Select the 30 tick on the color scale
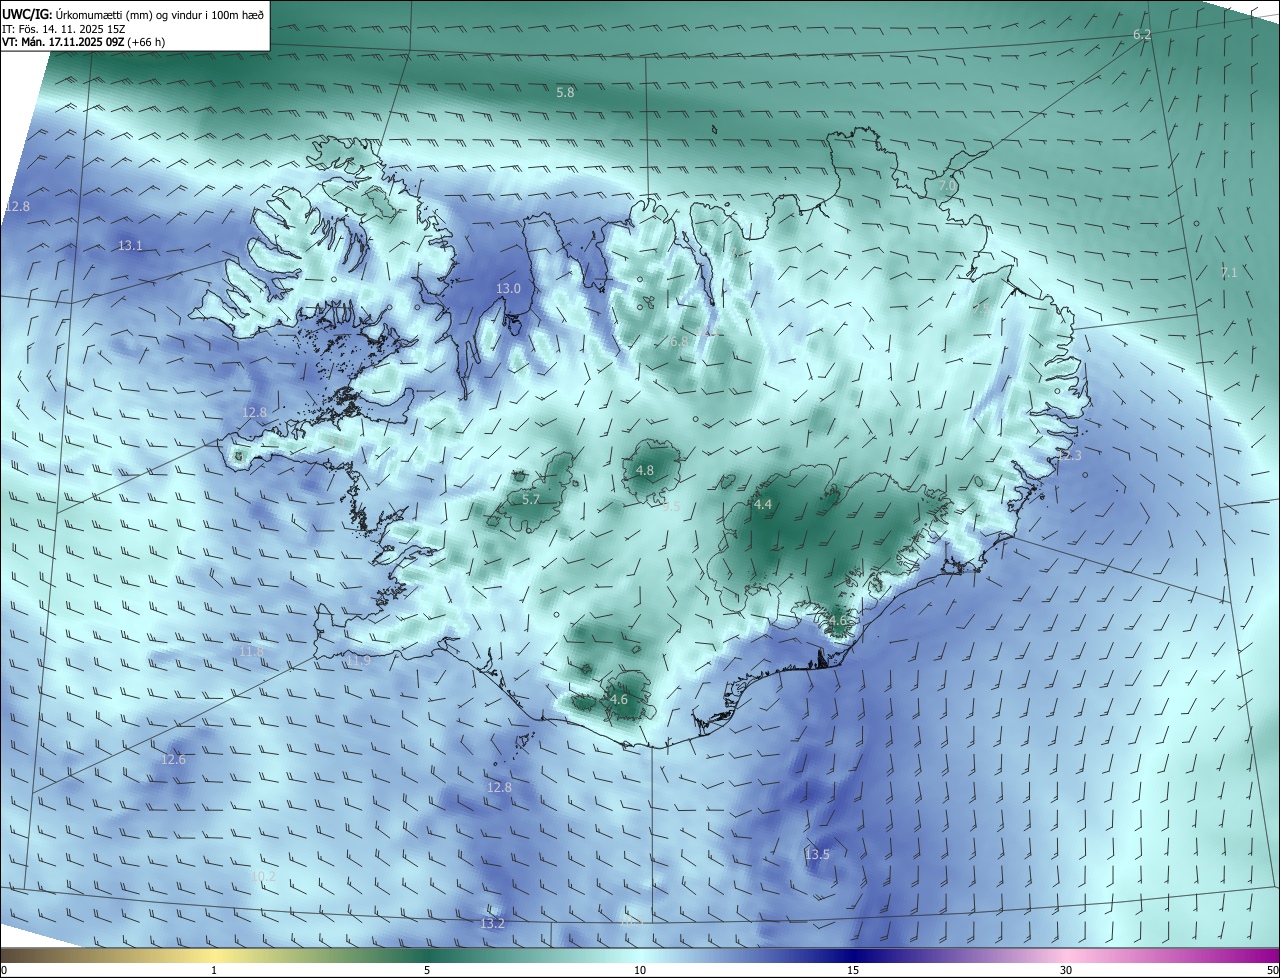1280x978 pixels. tap(1066, 971)
